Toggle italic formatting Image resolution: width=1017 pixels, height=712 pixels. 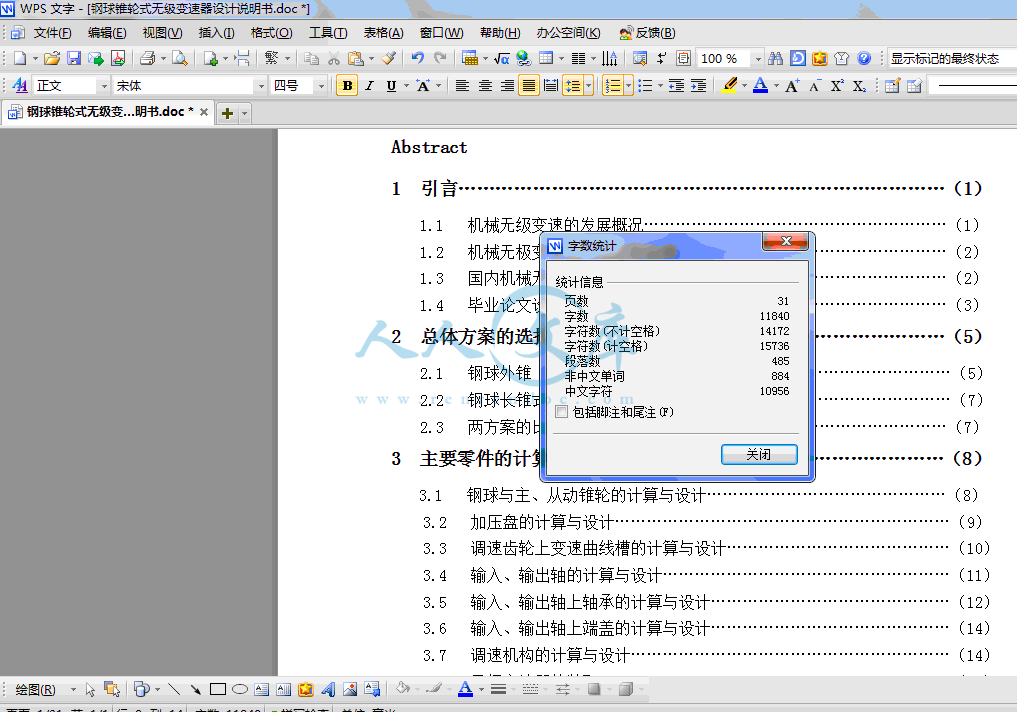pos(370,86)
